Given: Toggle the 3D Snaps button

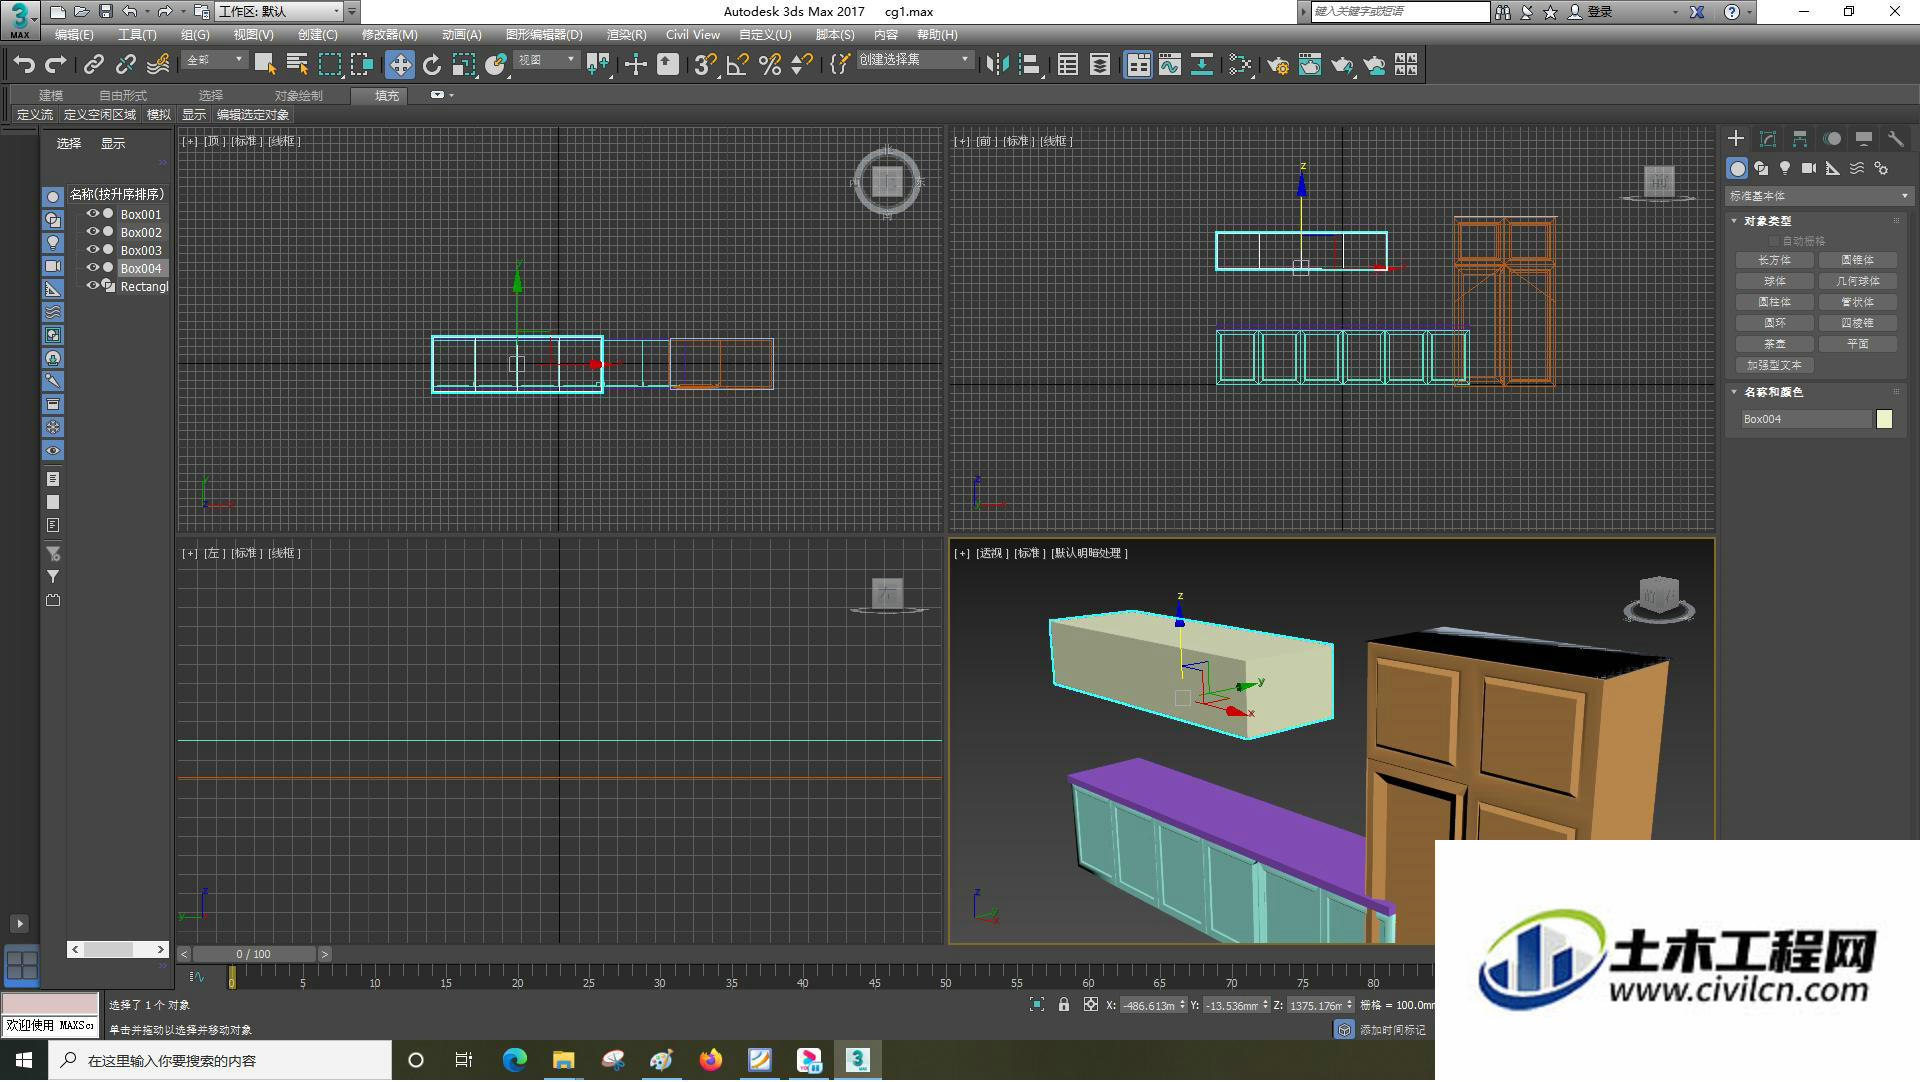Looking at the screenshot, I should coord(705,65).
